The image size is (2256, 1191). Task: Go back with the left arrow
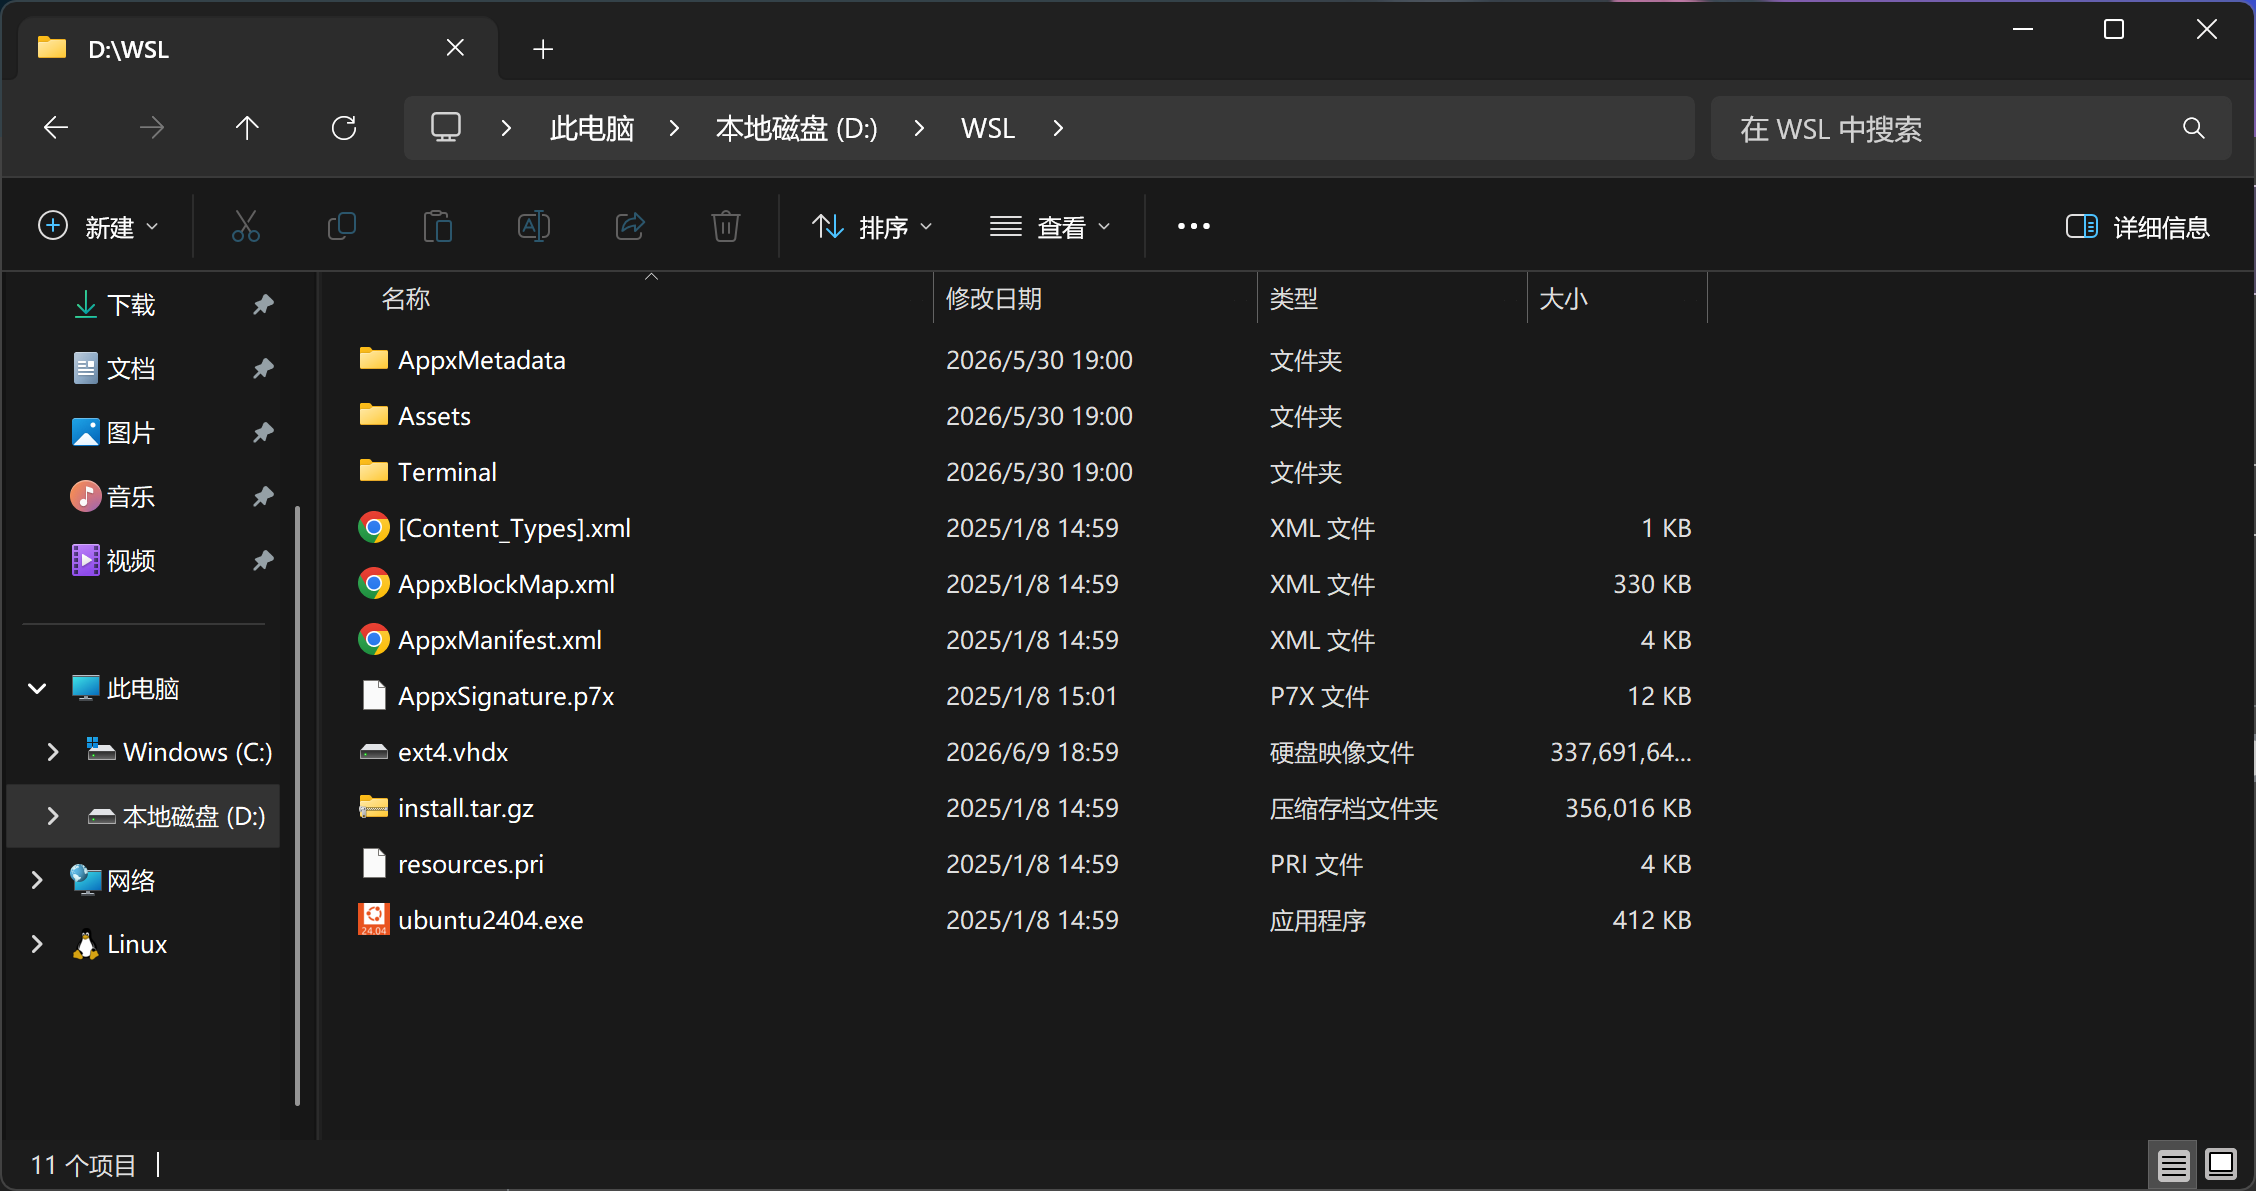pos(56,128)
